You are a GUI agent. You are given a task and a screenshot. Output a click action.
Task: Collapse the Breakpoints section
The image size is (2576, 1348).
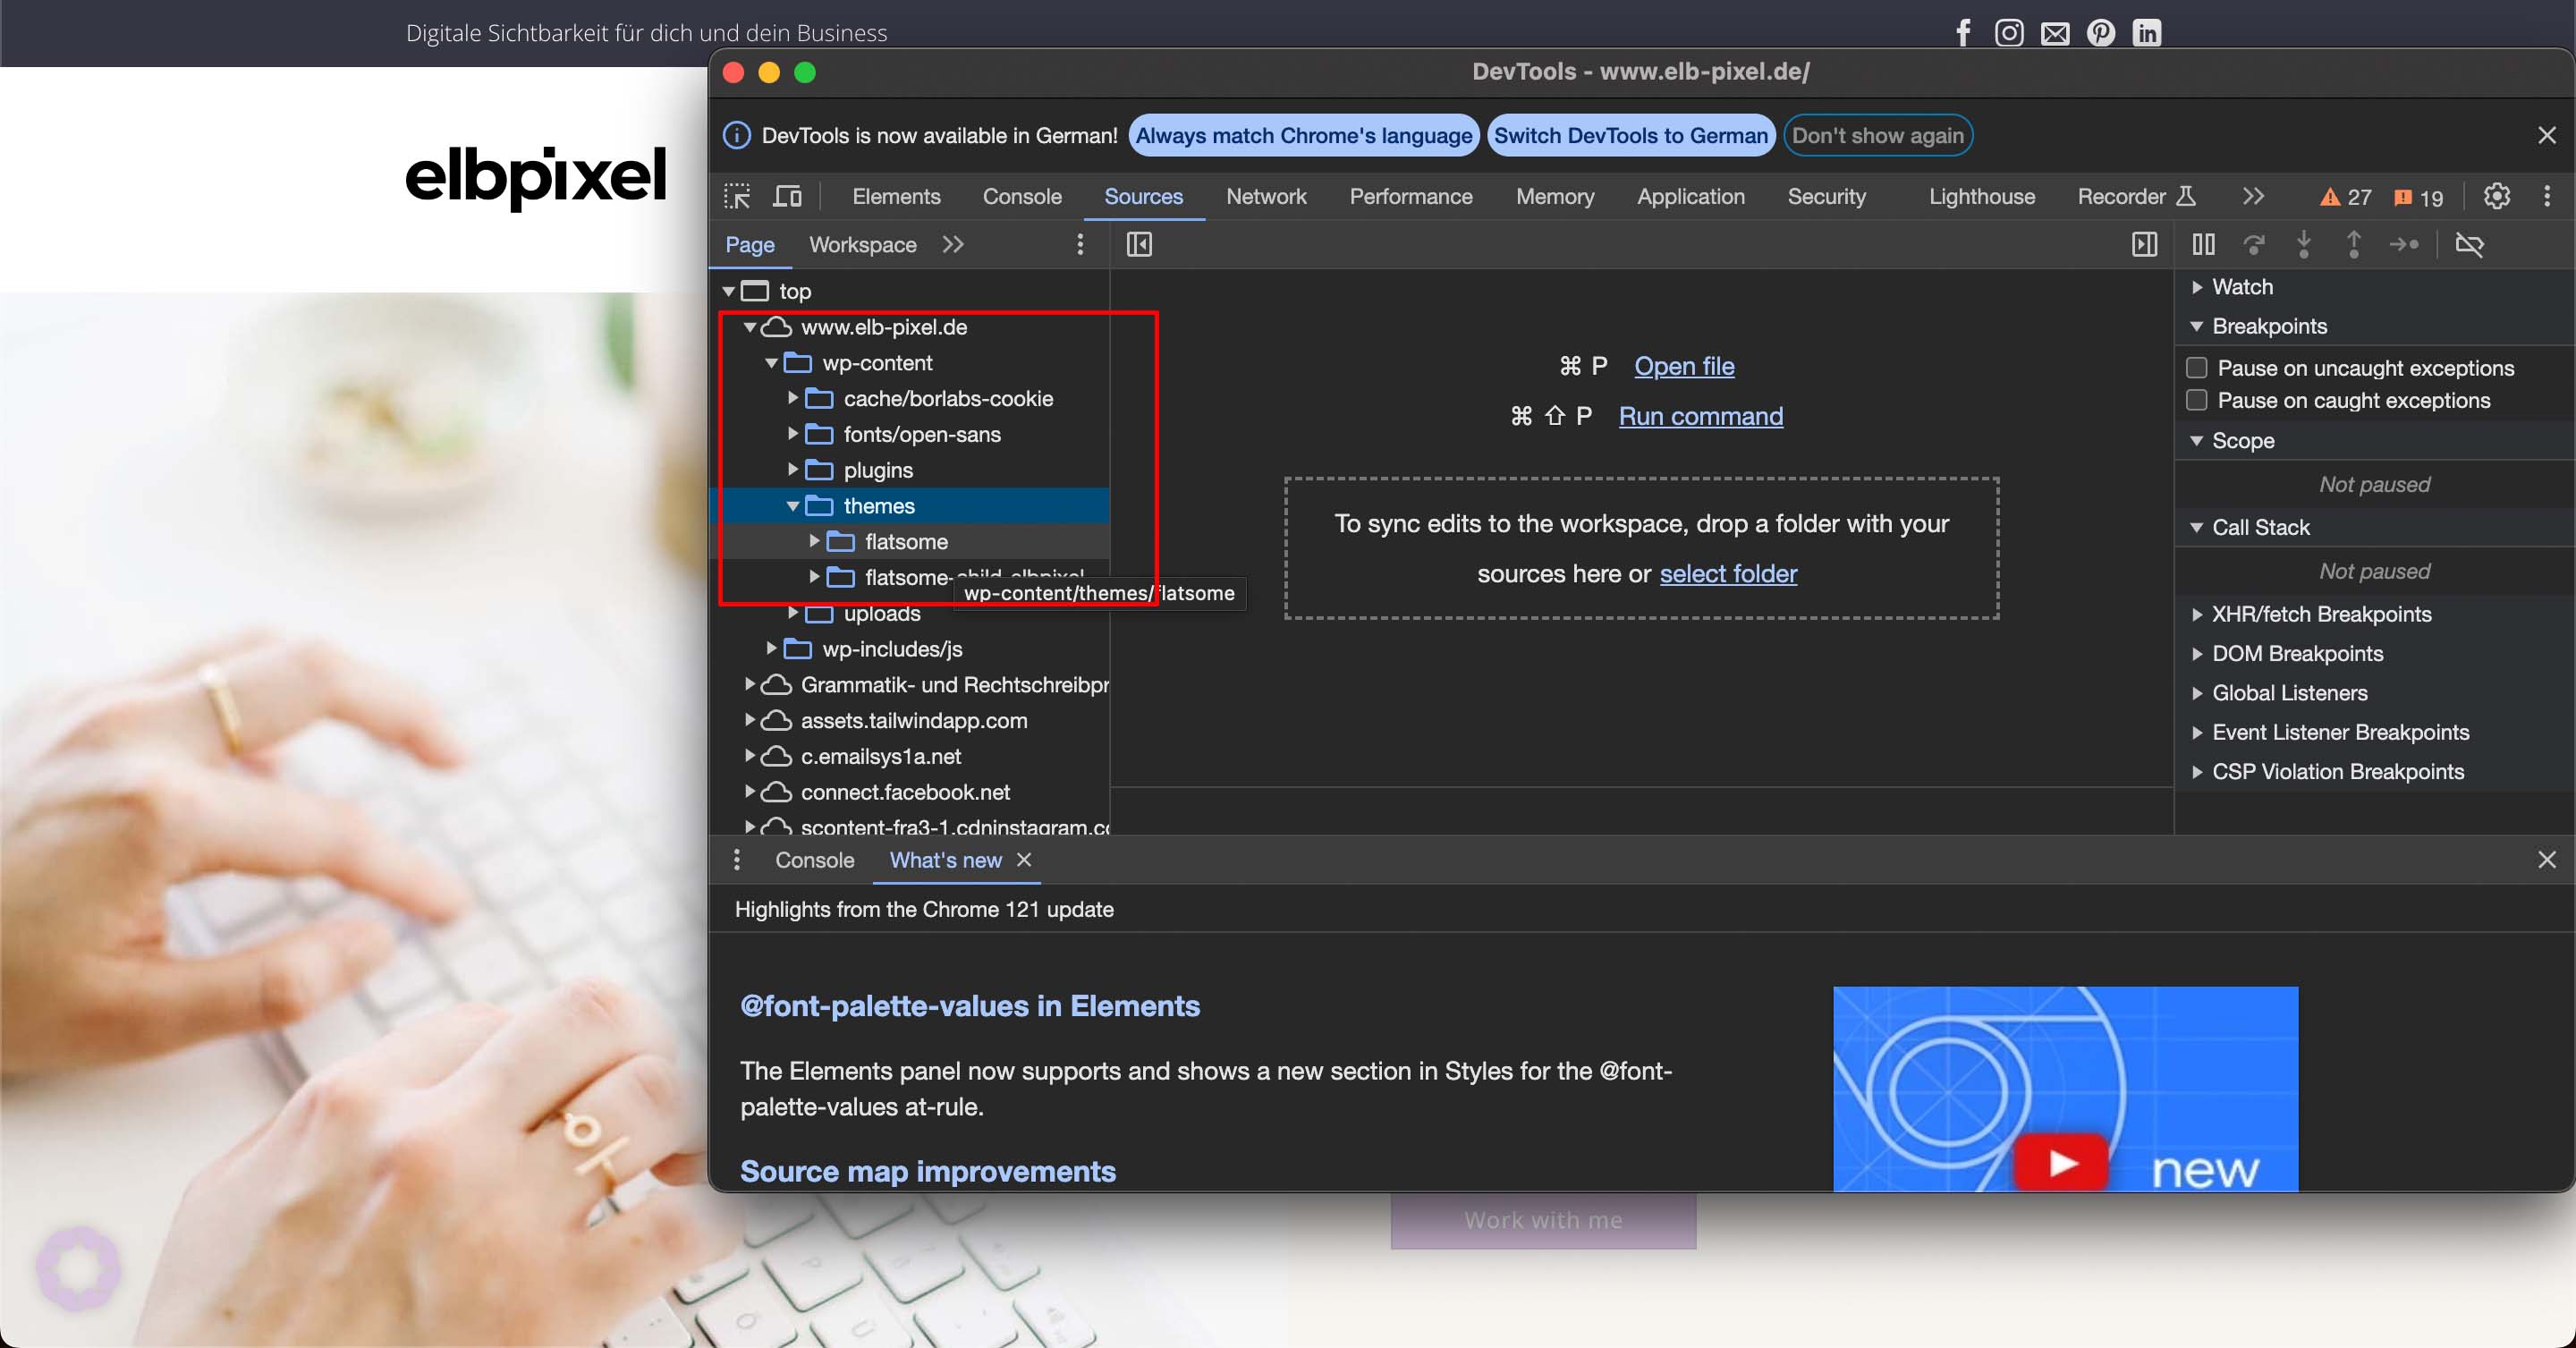[2197, 326]
